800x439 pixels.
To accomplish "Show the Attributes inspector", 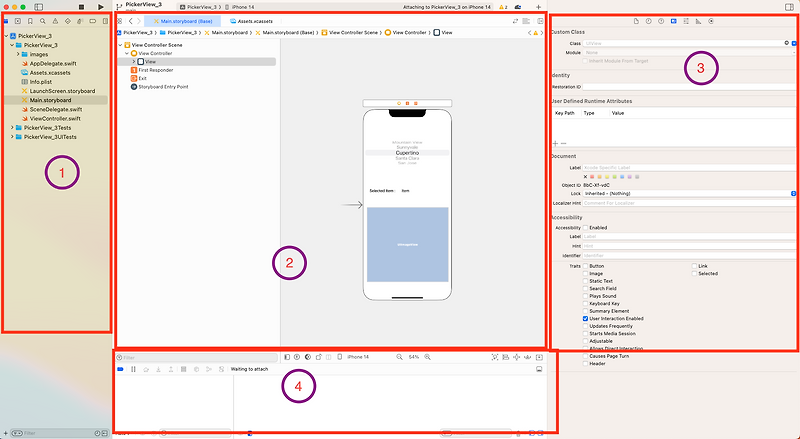I will (x=686, y=21).
